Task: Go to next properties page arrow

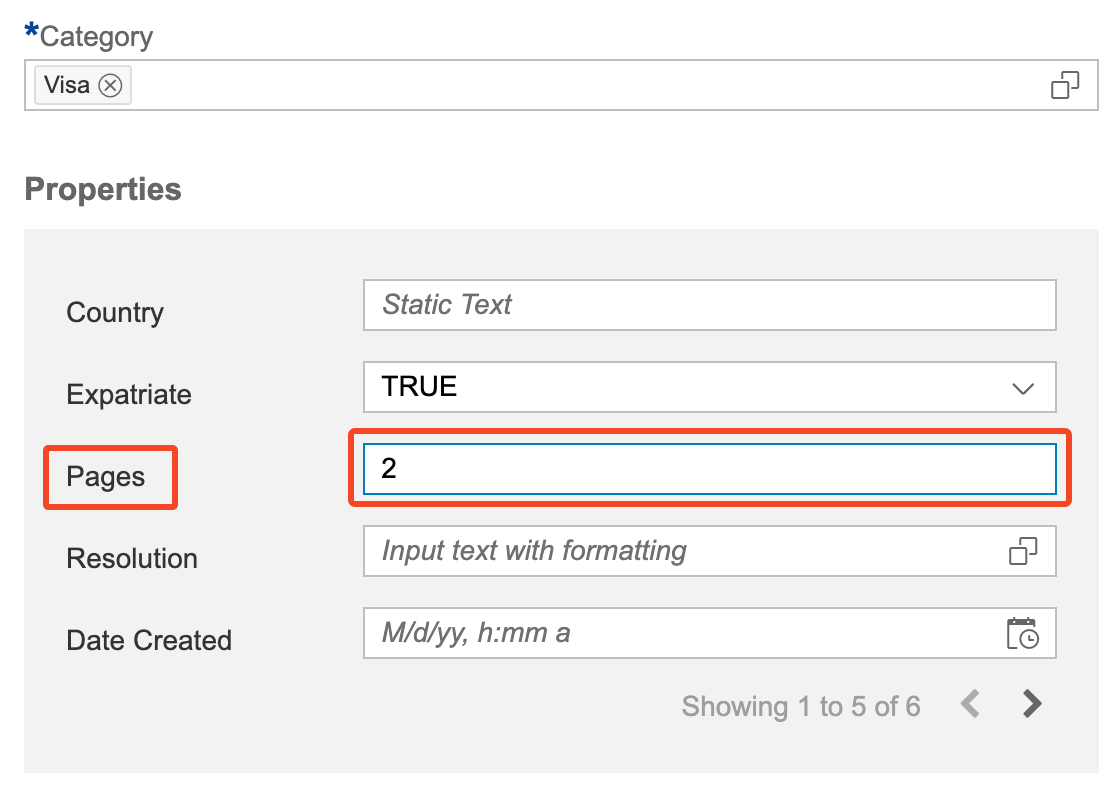Action: [x=1032, y=705]
